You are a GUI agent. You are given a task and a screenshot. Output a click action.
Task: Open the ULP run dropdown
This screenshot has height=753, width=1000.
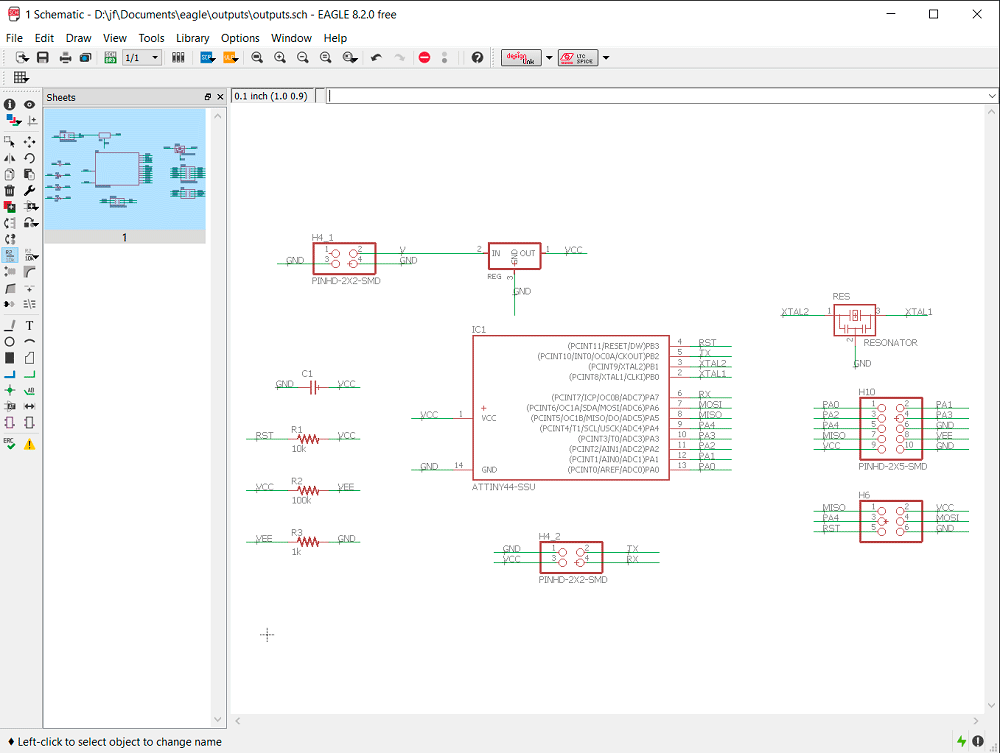click(231, 57)
